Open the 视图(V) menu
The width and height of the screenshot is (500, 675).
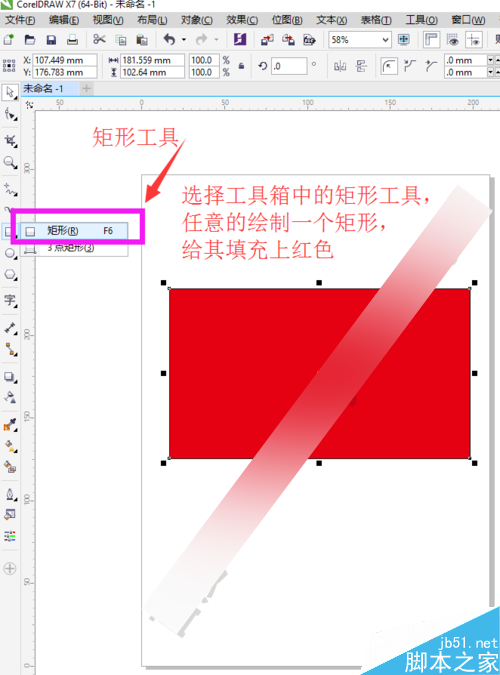(108, 20)
